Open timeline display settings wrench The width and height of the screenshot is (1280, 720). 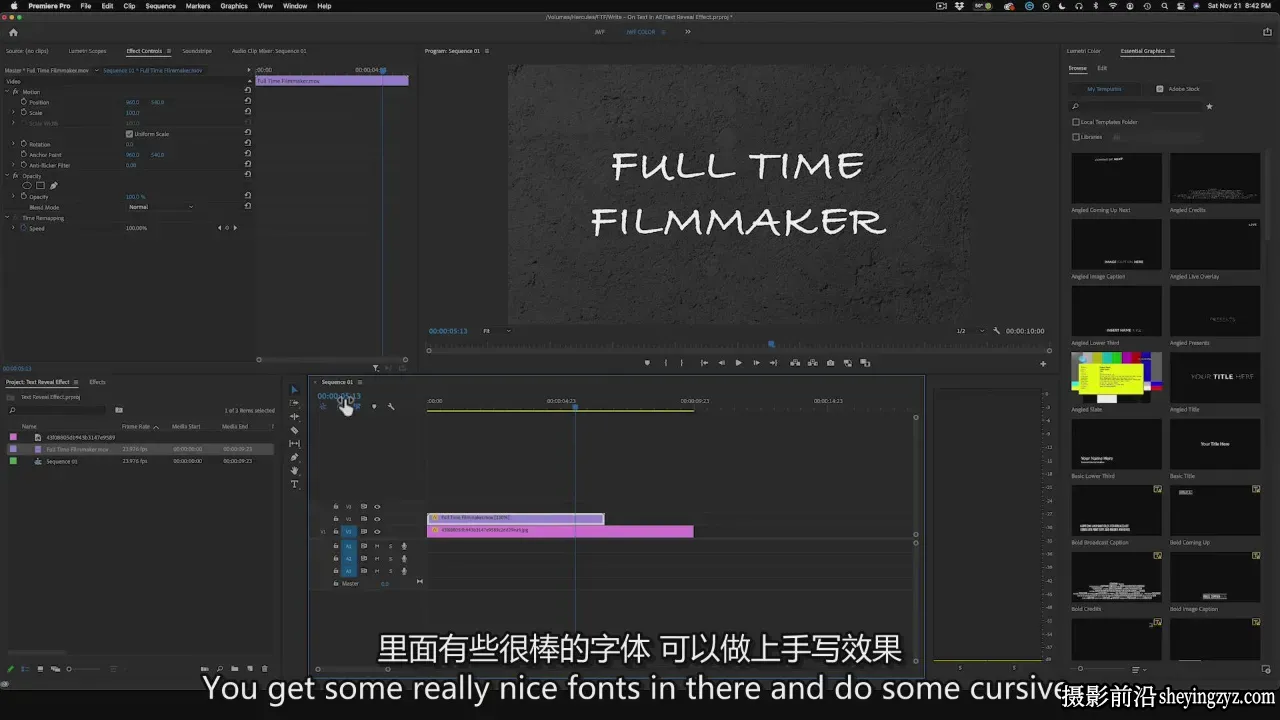(391, 406)
